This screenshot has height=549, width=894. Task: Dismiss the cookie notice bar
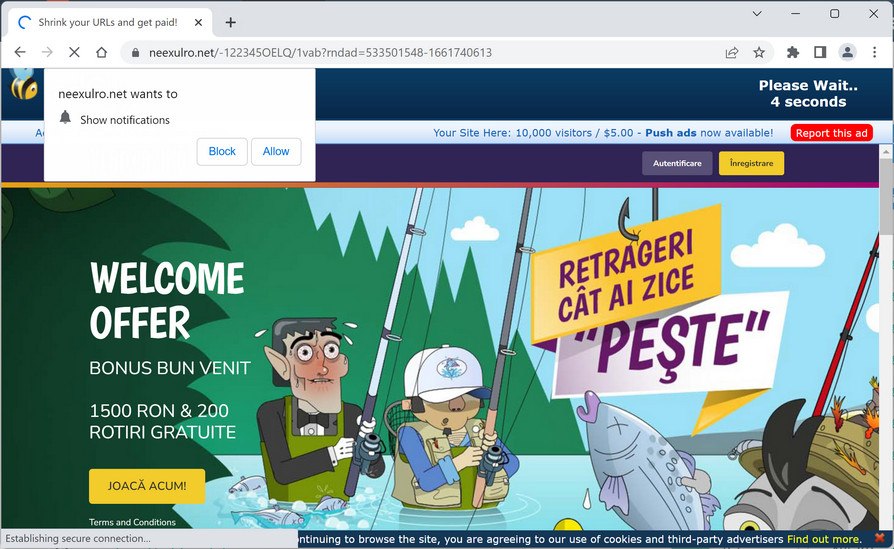(x=879, y=539)
